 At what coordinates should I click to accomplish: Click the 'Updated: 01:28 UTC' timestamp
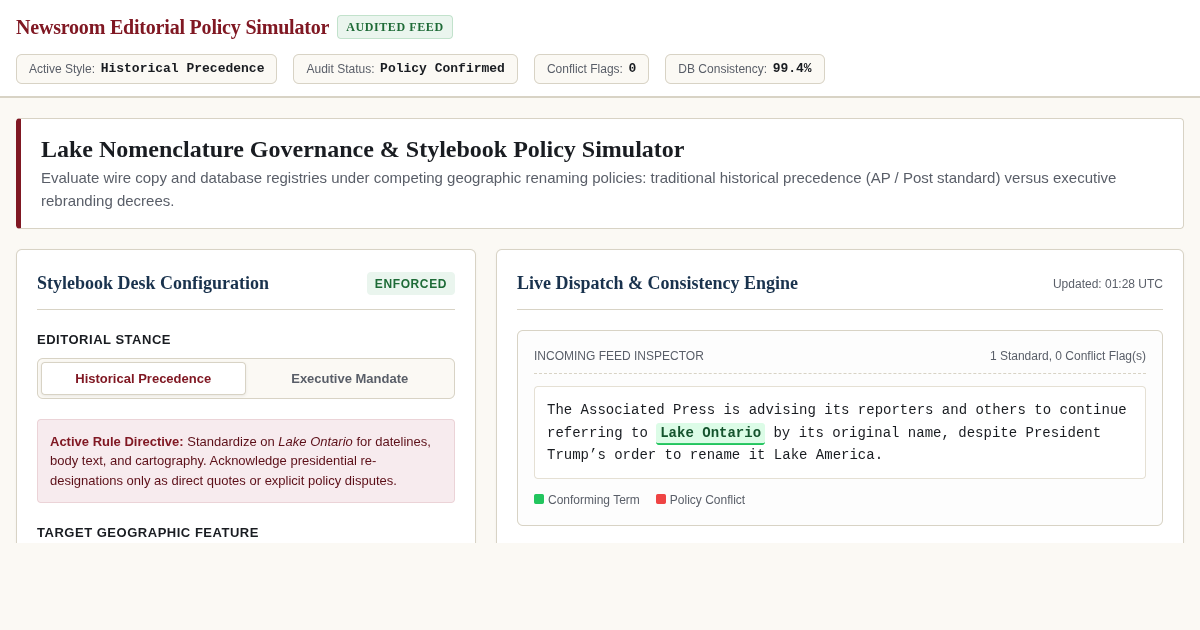pyautogui.click(x=1108, y=284)
